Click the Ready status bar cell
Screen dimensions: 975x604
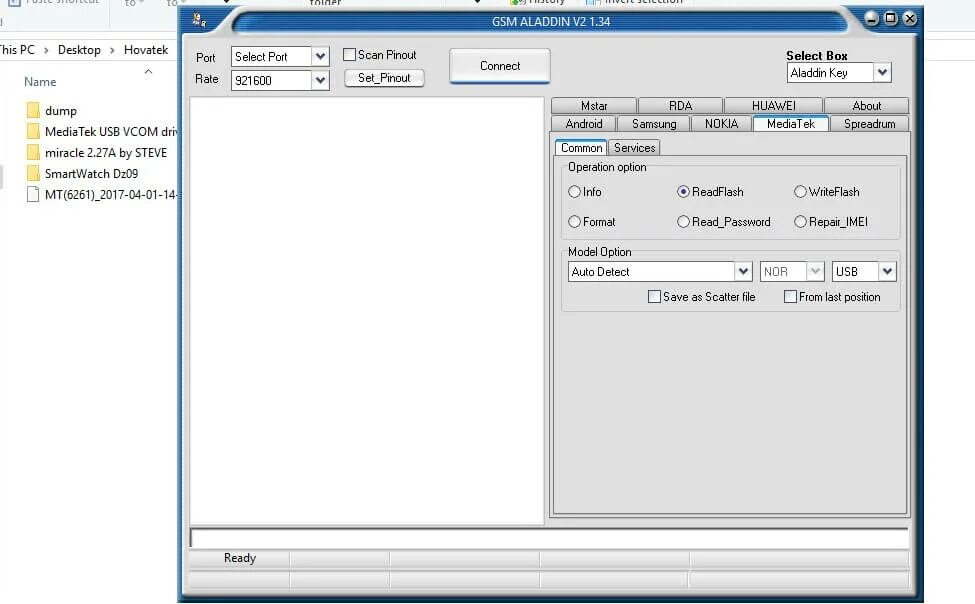click(x=239, y=558)
